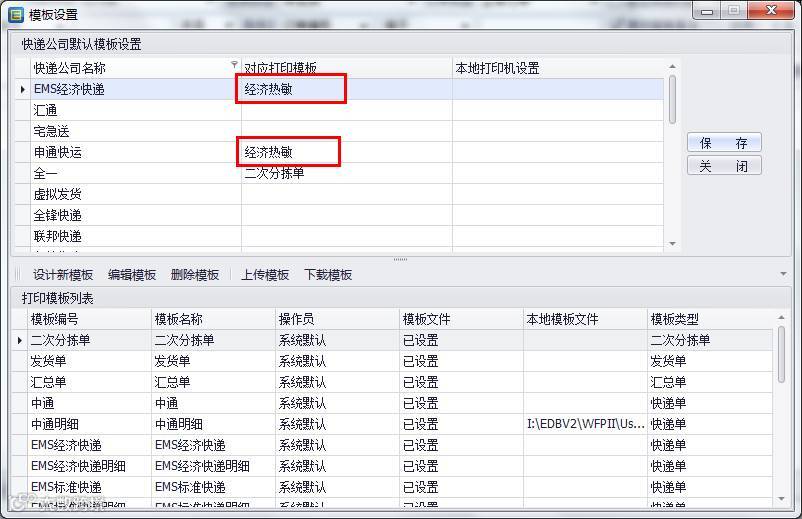Click the template list vertical scrollbar thumb
802x519 pixels.
coord(781,354)
